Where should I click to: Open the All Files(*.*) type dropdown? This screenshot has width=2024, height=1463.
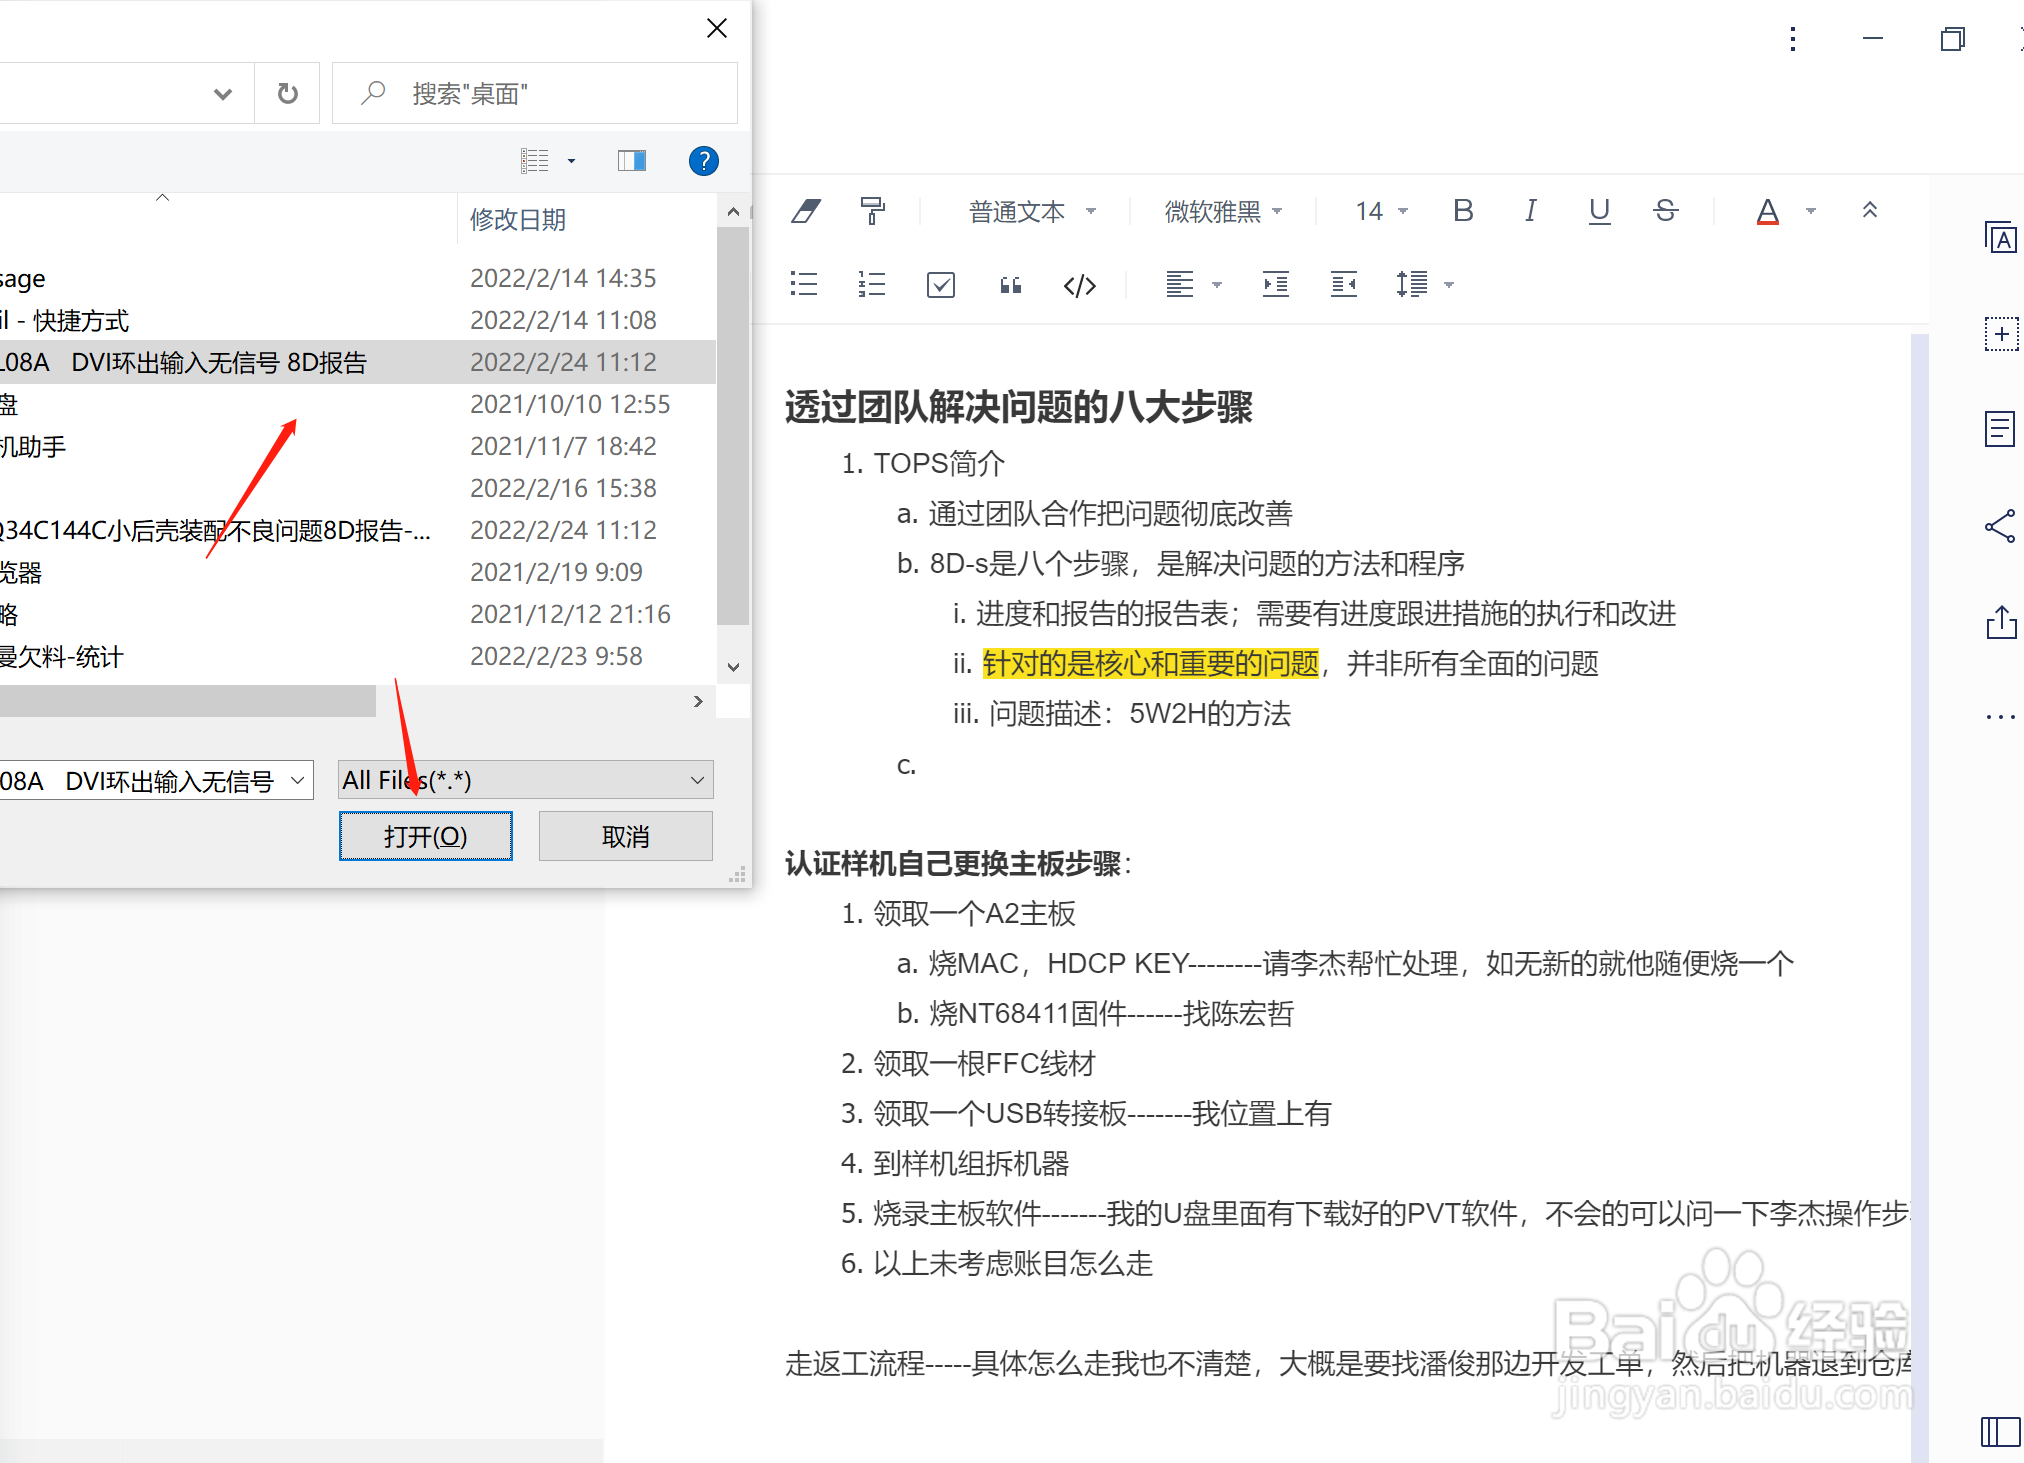pos(526,780)
